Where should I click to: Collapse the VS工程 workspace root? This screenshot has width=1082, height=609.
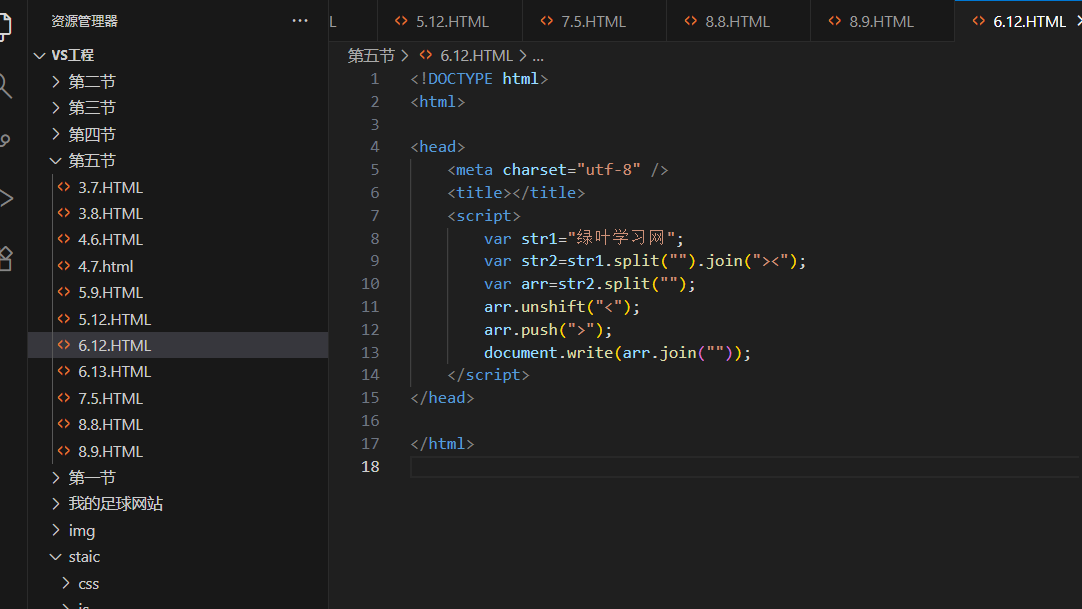pos(39,55)
